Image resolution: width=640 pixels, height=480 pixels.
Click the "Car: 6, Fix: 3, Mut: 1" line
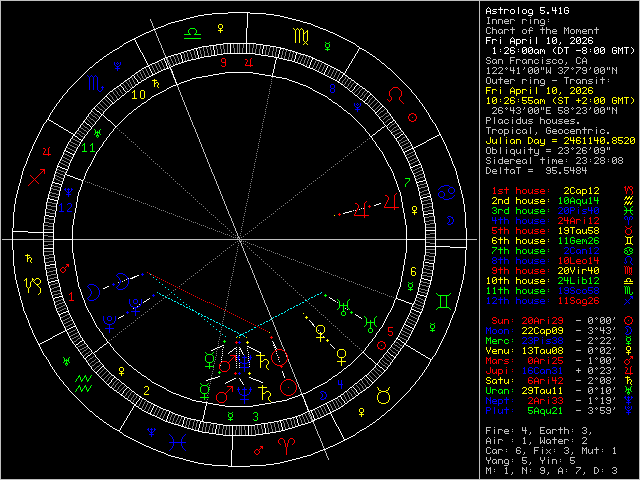pos(551,451)
